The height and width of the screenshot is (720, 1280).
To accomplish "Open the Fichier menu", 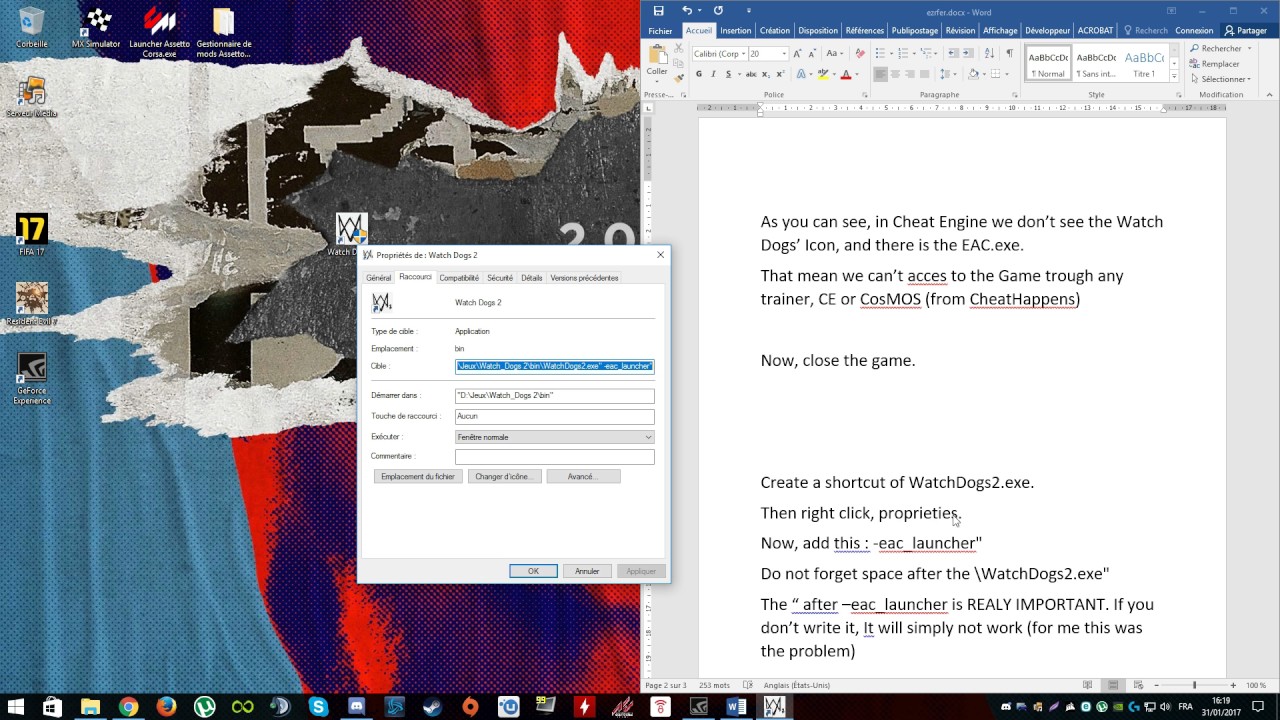I will (660, 31).
